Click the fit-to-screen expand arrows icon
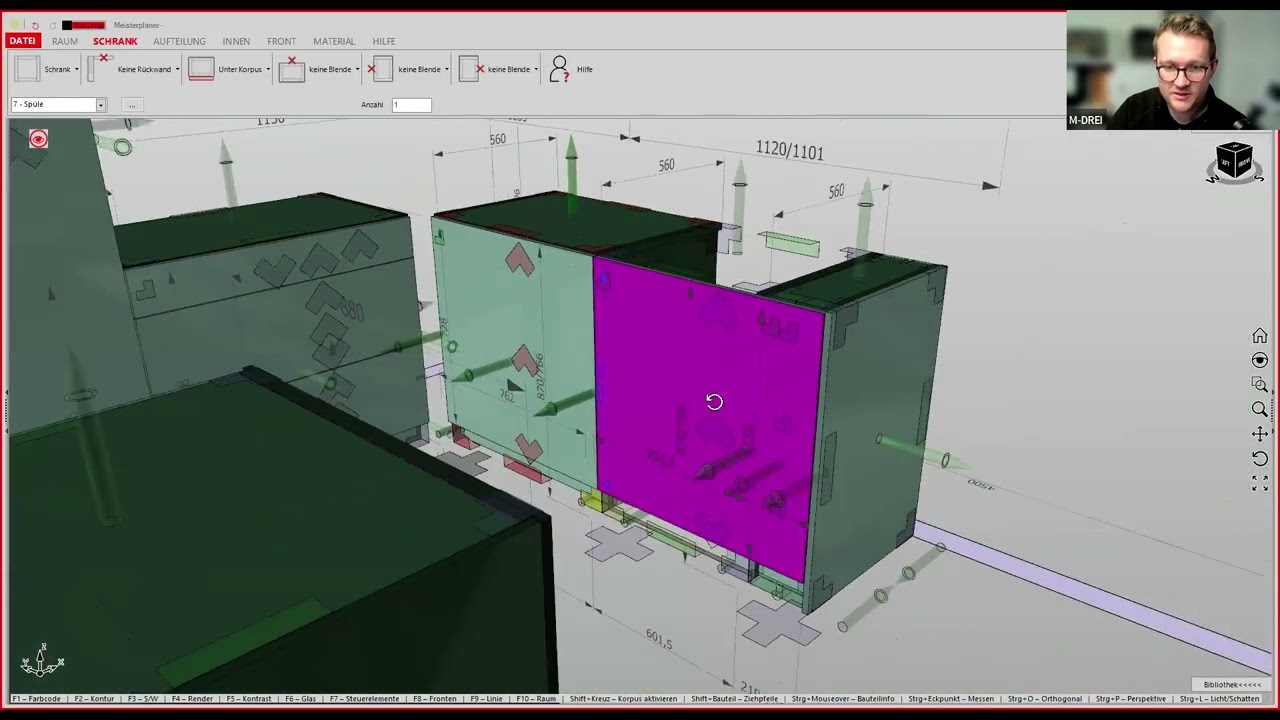The image size is (1280, 720). coord(1260,483)
